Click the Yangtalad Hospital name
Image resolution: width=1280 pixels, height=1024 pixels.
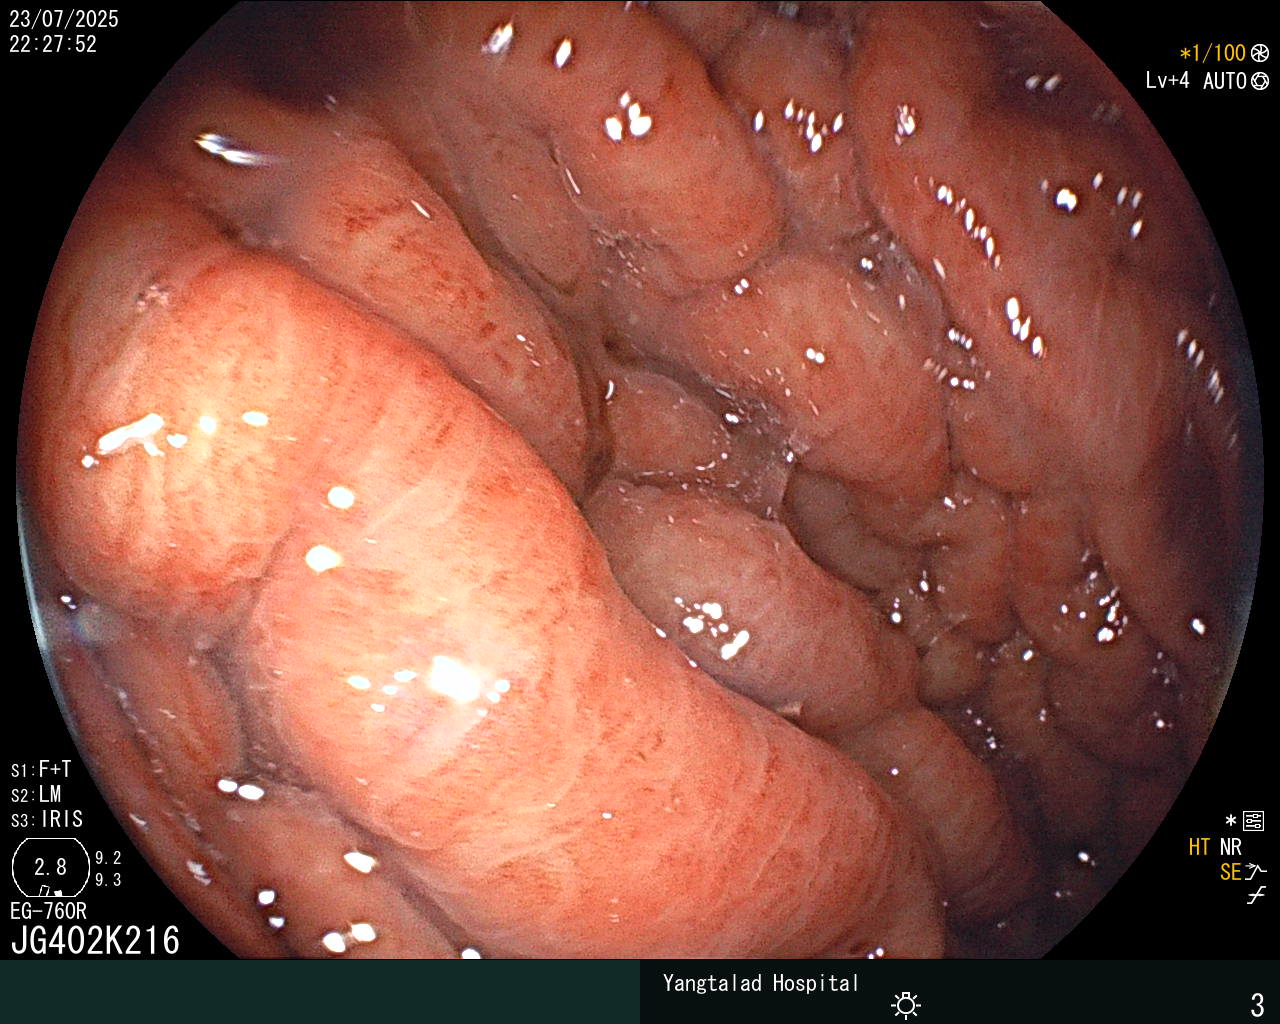pos(761,983)
